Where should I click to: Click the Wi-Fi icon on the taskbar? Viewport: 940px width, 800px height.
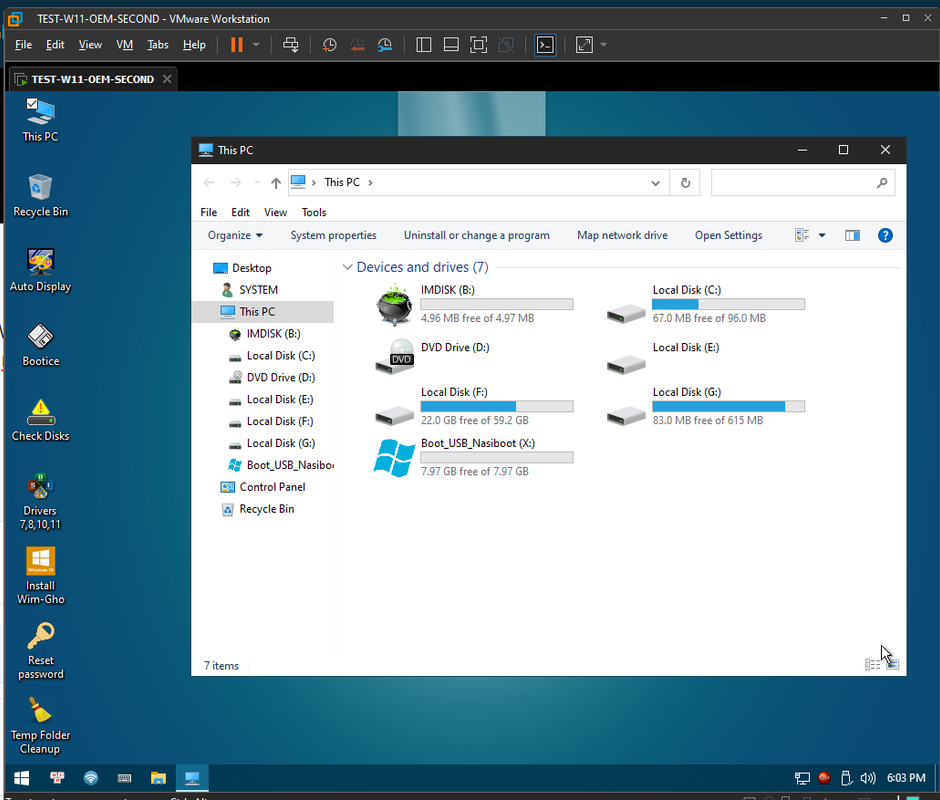pyautogui.click(x=91, y=778)
